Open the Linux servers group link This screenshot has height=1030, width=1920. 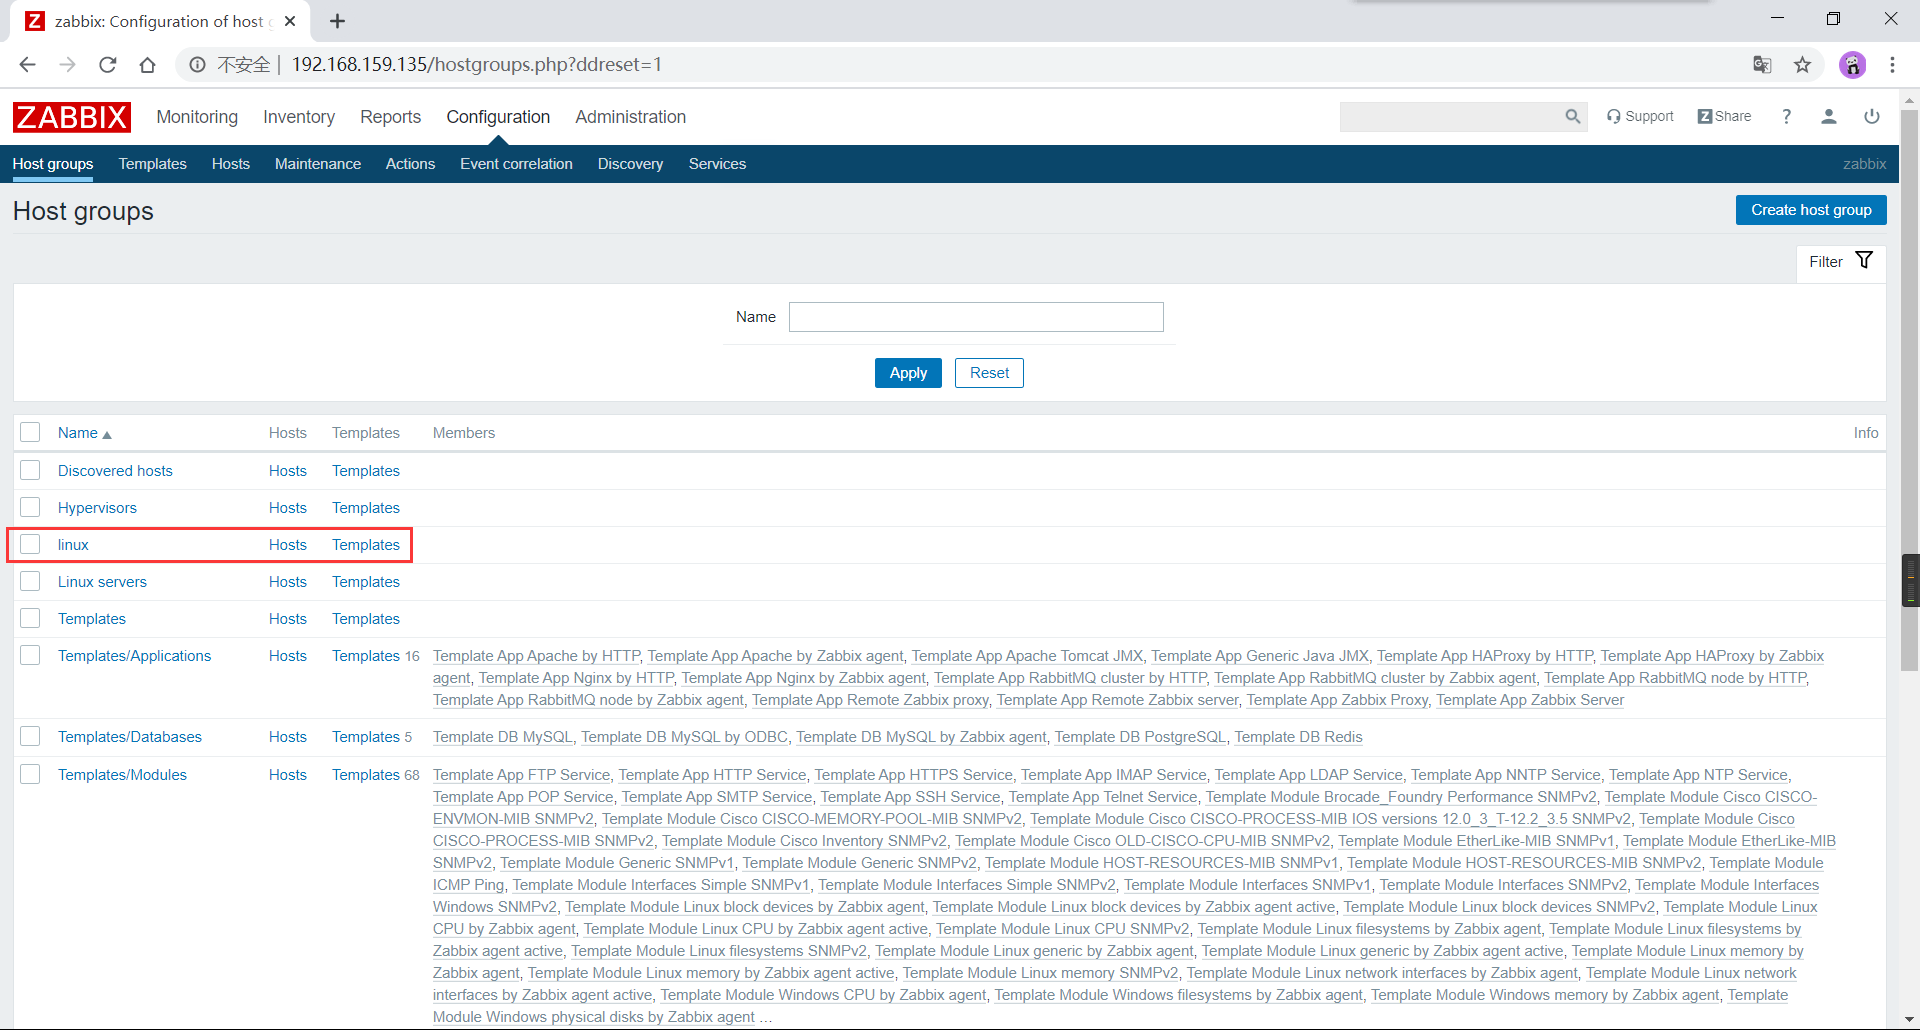click(102, 582)
